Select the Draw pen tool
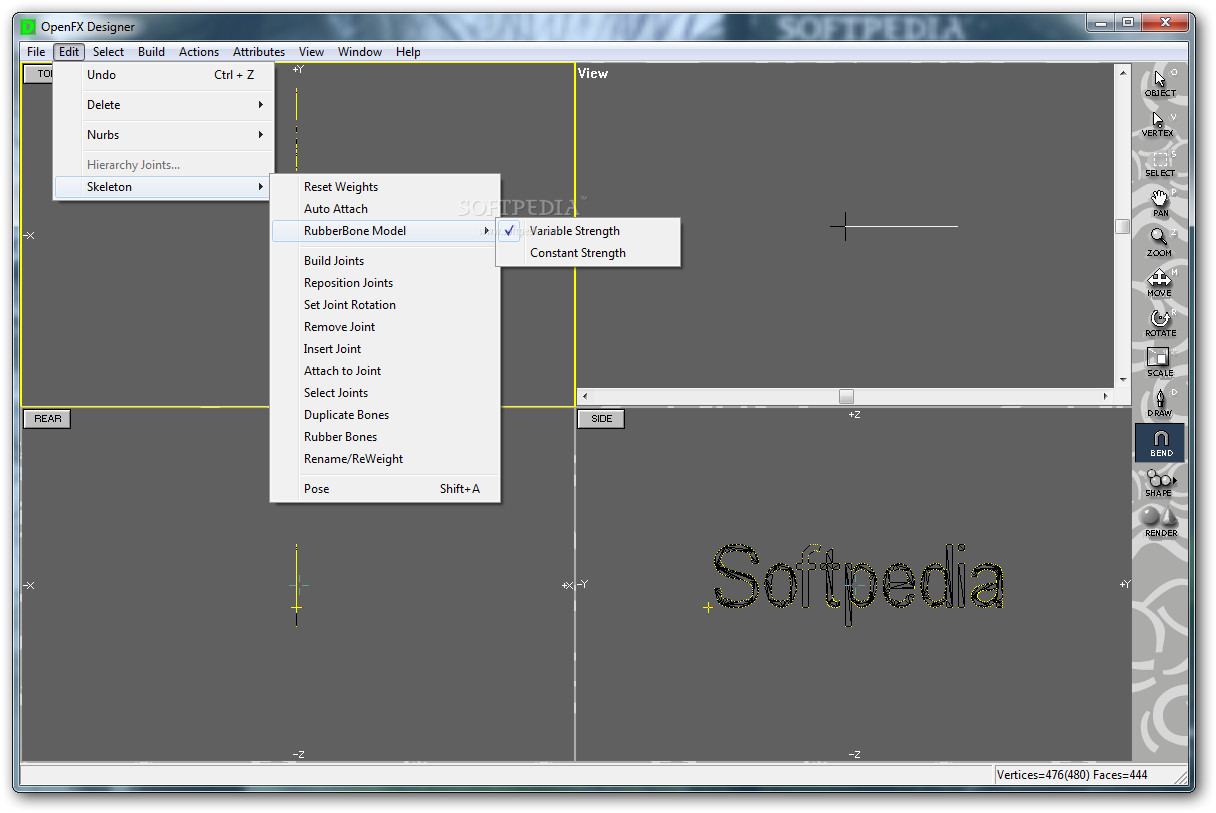Viewport: 1216px width, 813px height. point(1160,403)
